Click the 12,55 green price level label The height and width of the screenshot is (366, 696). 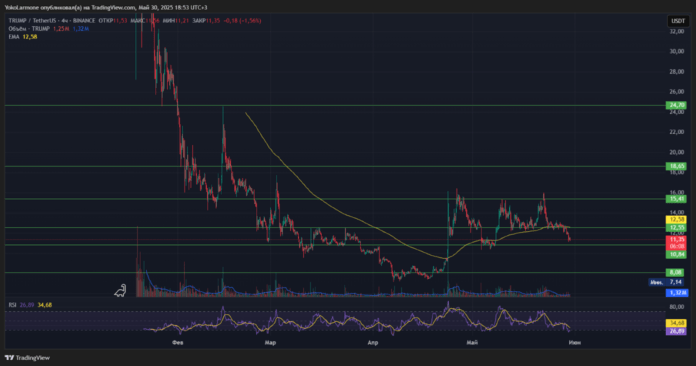pyautogui.click(x=676, y=228)
